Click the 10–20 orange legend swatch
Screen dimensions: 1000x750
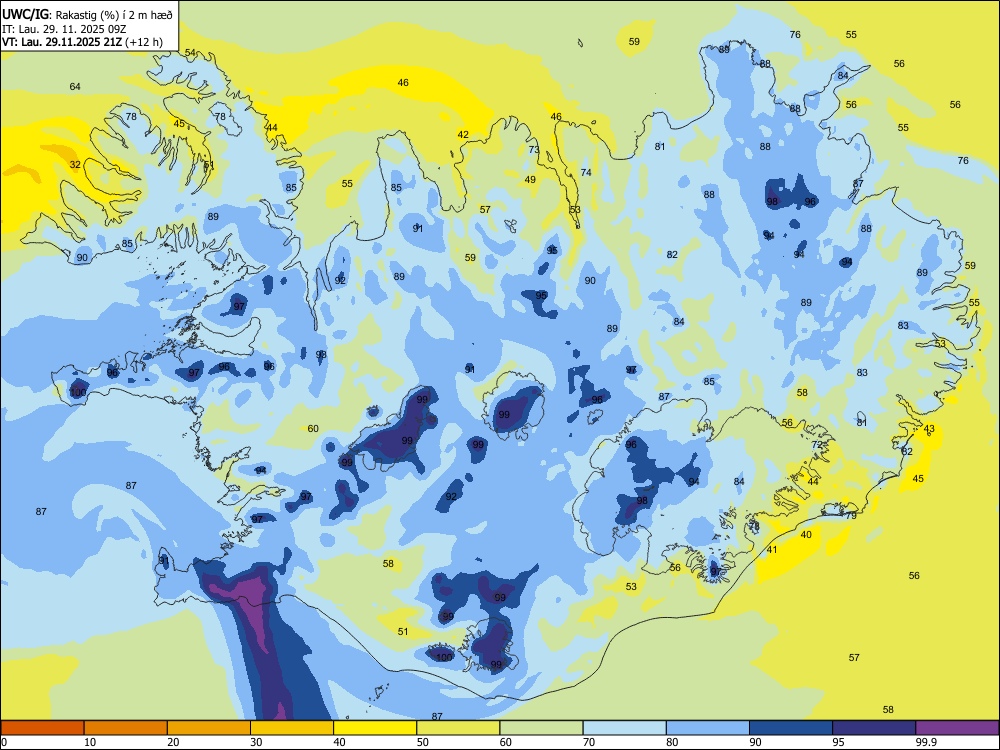coord(126,728)
